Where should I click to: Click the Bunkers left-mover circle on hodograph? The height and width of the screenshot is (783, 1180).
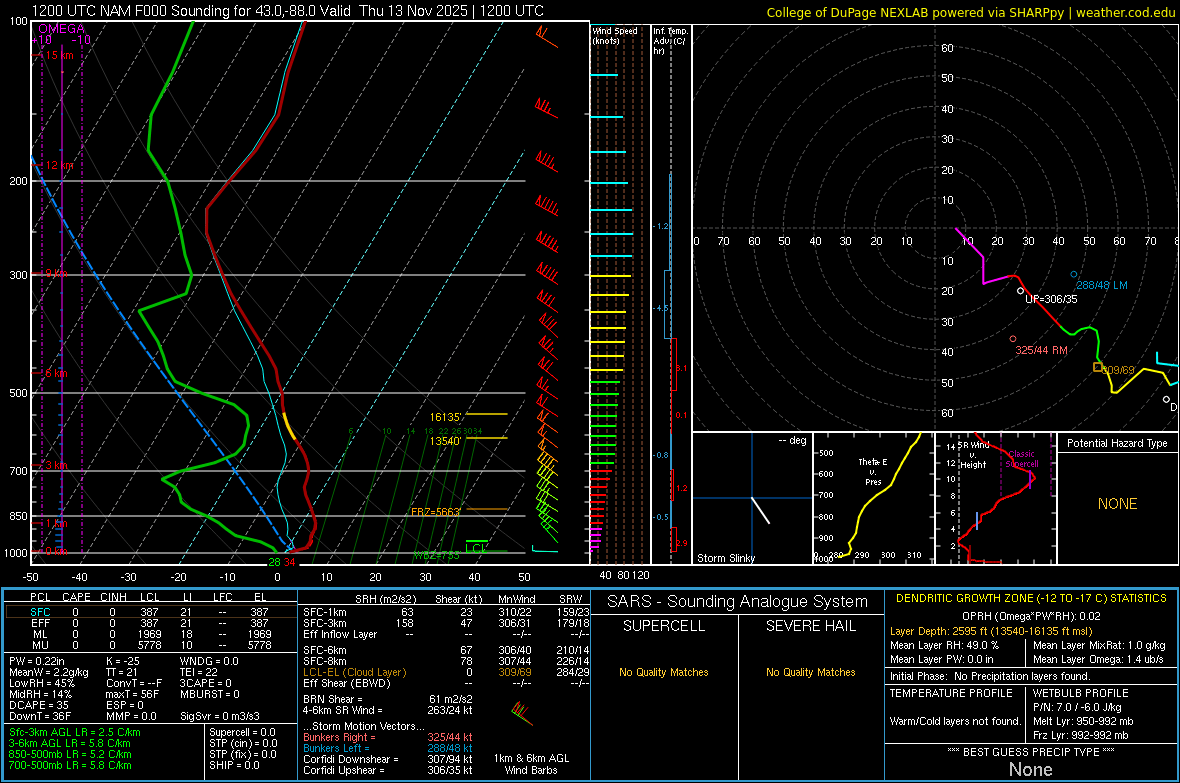coord(1074,275)
